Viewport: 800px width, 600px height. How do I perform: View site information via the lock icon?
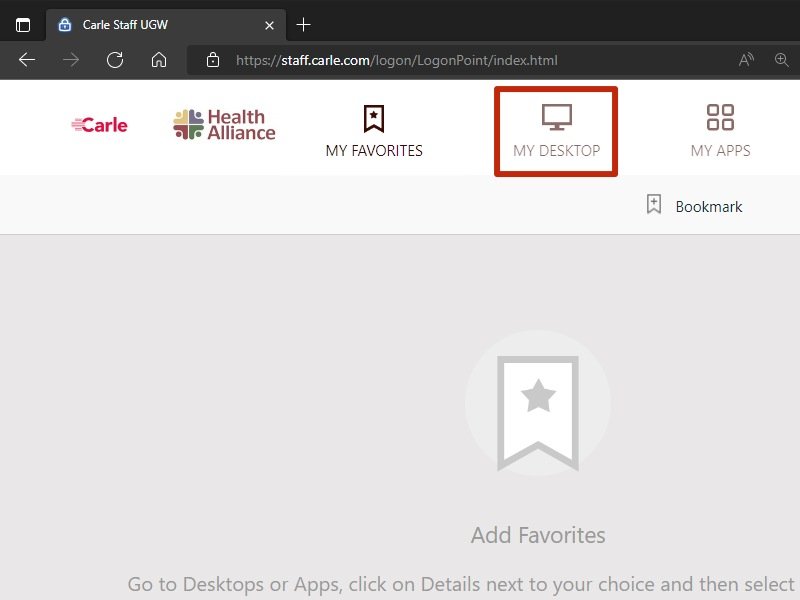click(x=212, y=60)
